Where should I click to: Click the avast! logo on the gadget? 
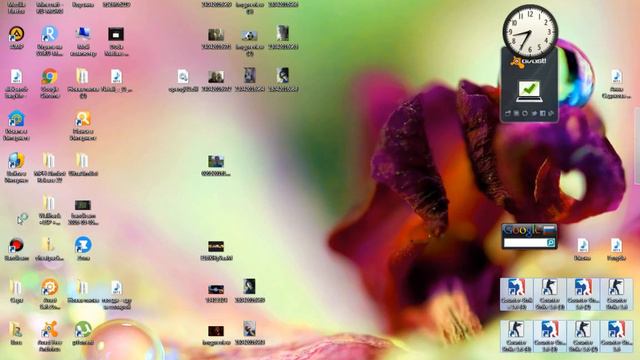pos(529,62)
